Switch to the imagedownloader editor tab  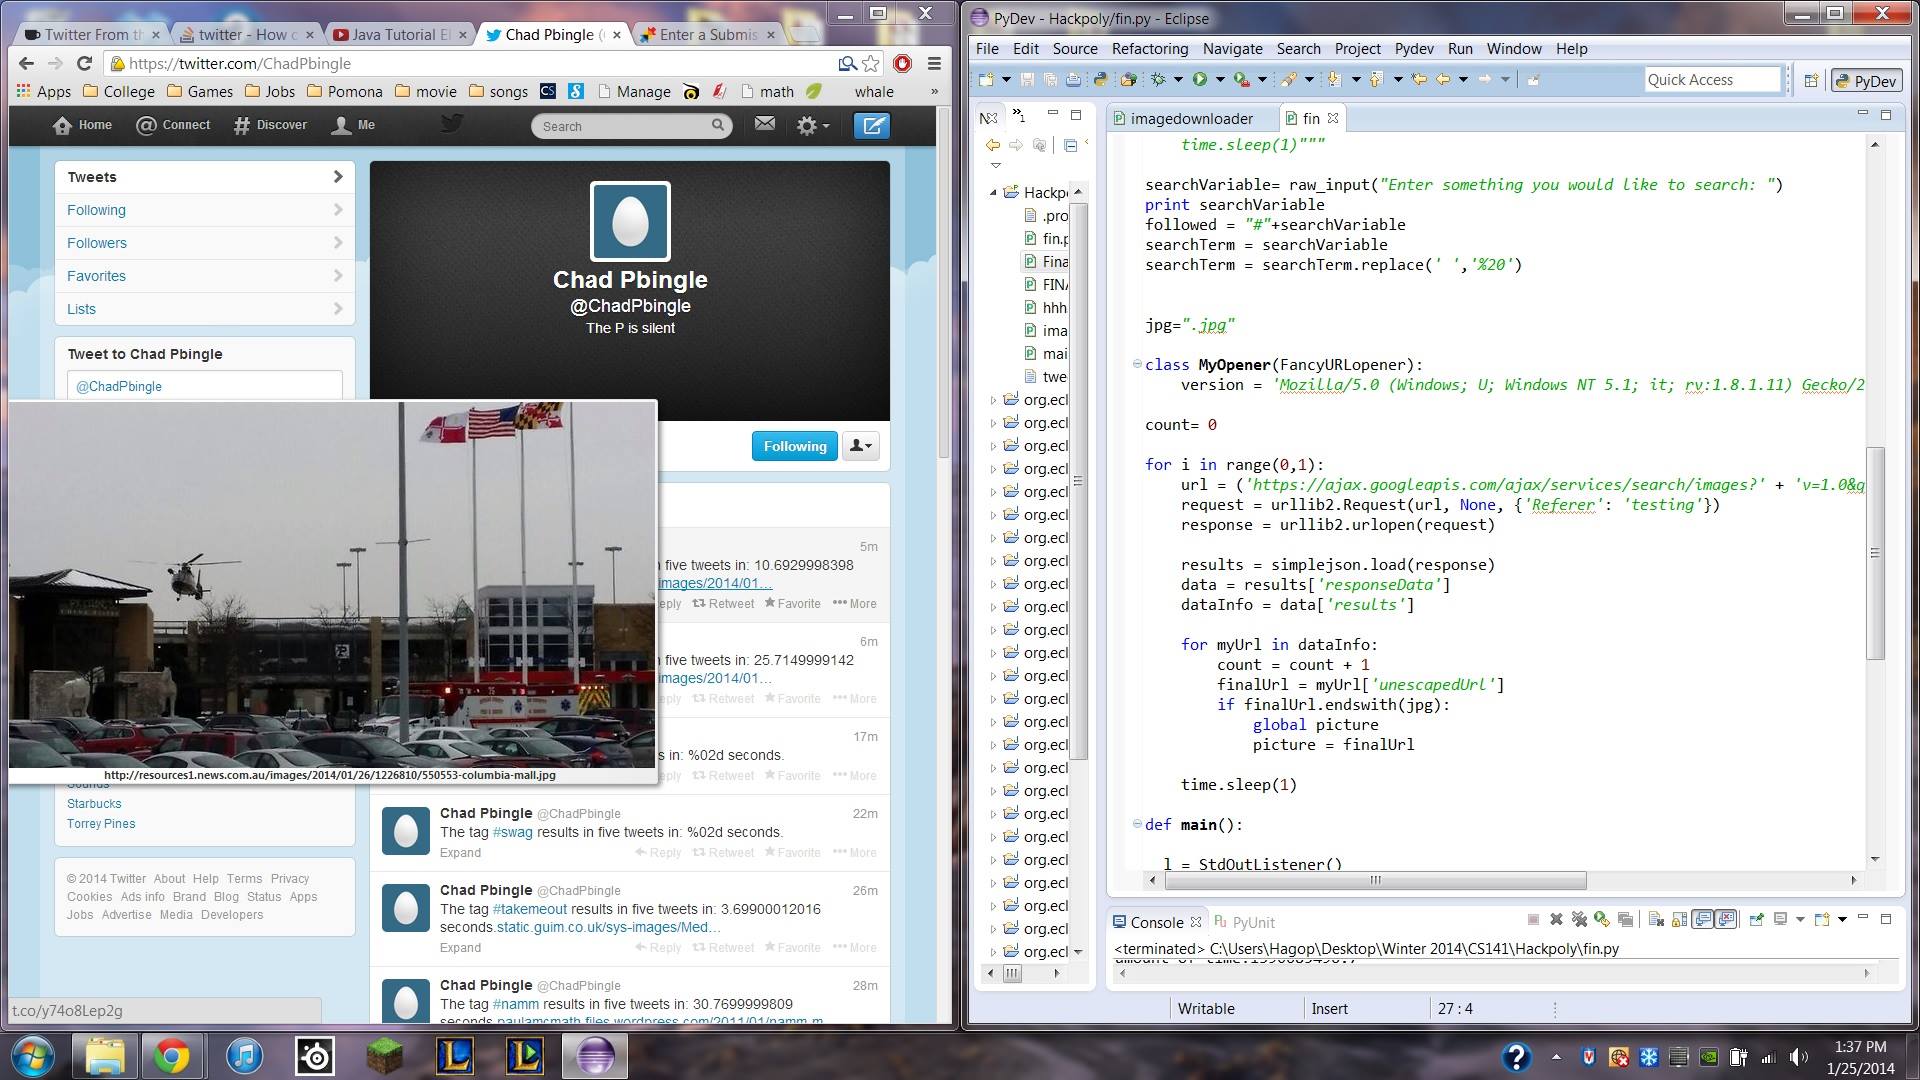1190,118
